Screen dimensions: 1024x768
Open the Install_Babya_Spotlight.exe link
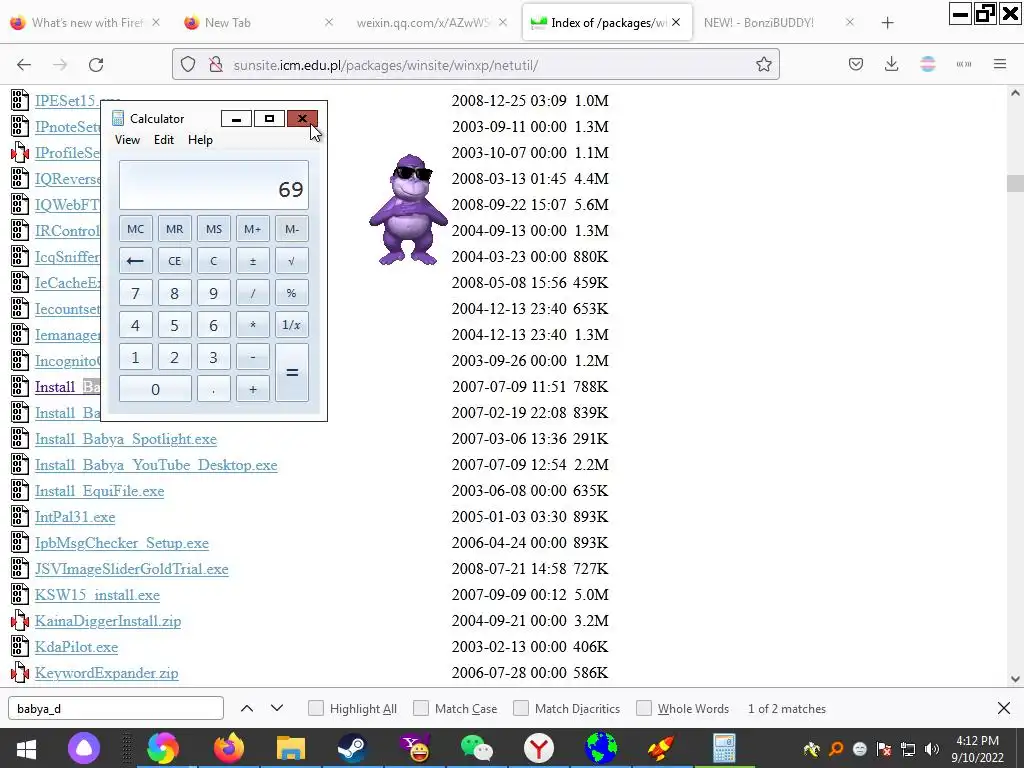126,439
